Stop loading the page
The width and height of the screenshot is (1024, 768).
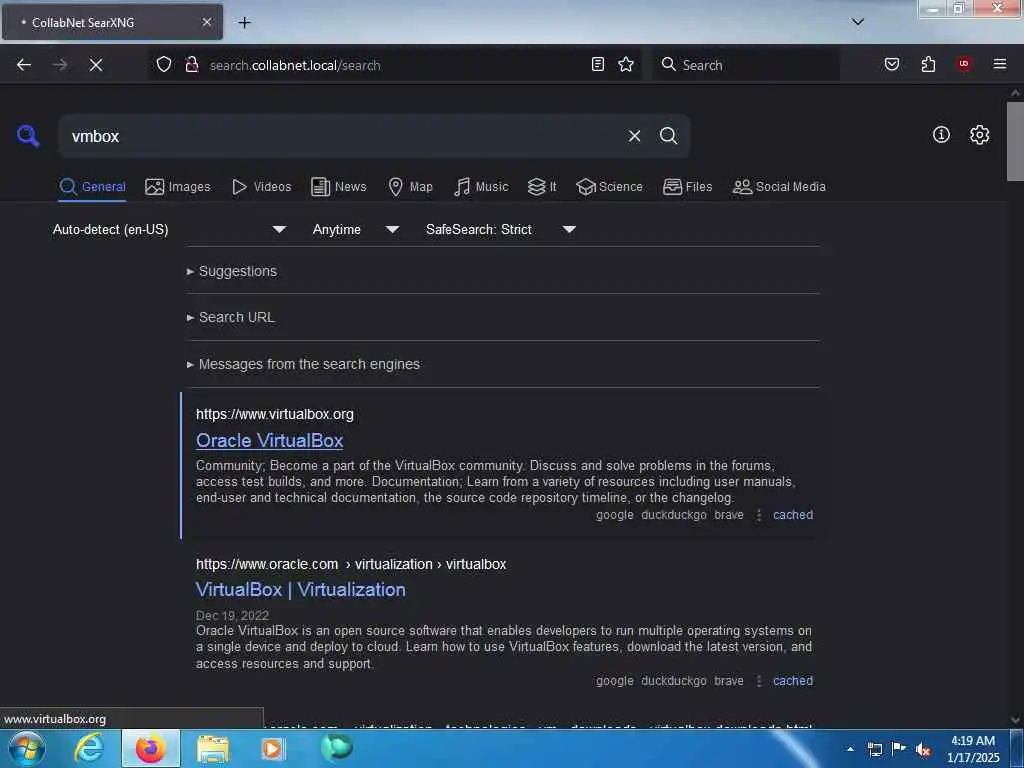tap(95, 65)
